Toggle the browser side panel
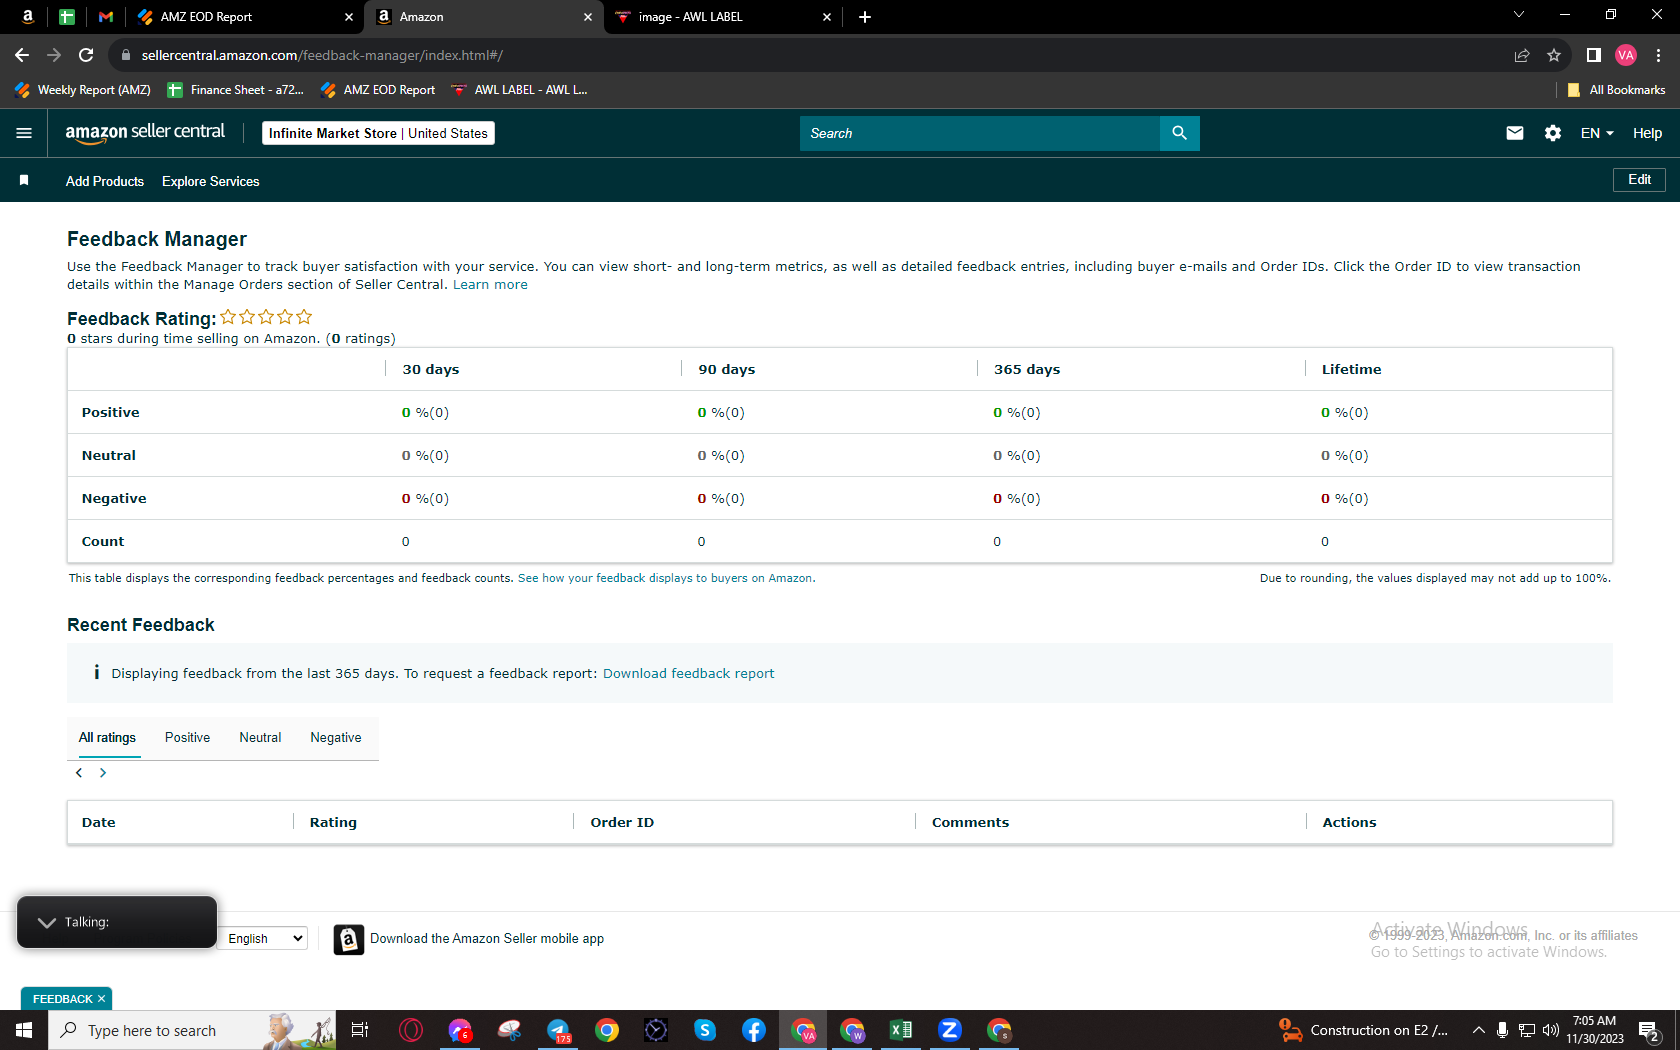The width and height of the screenshot is (1680, 1050). tap(1593, 55)
